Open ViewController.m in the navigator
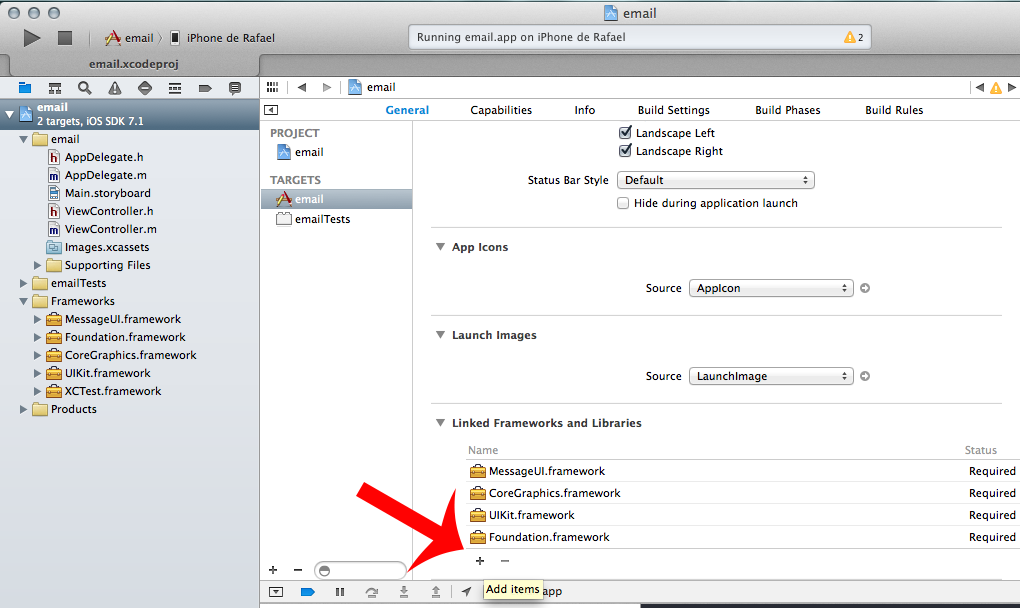The image size is (1020, 608). 110,229
